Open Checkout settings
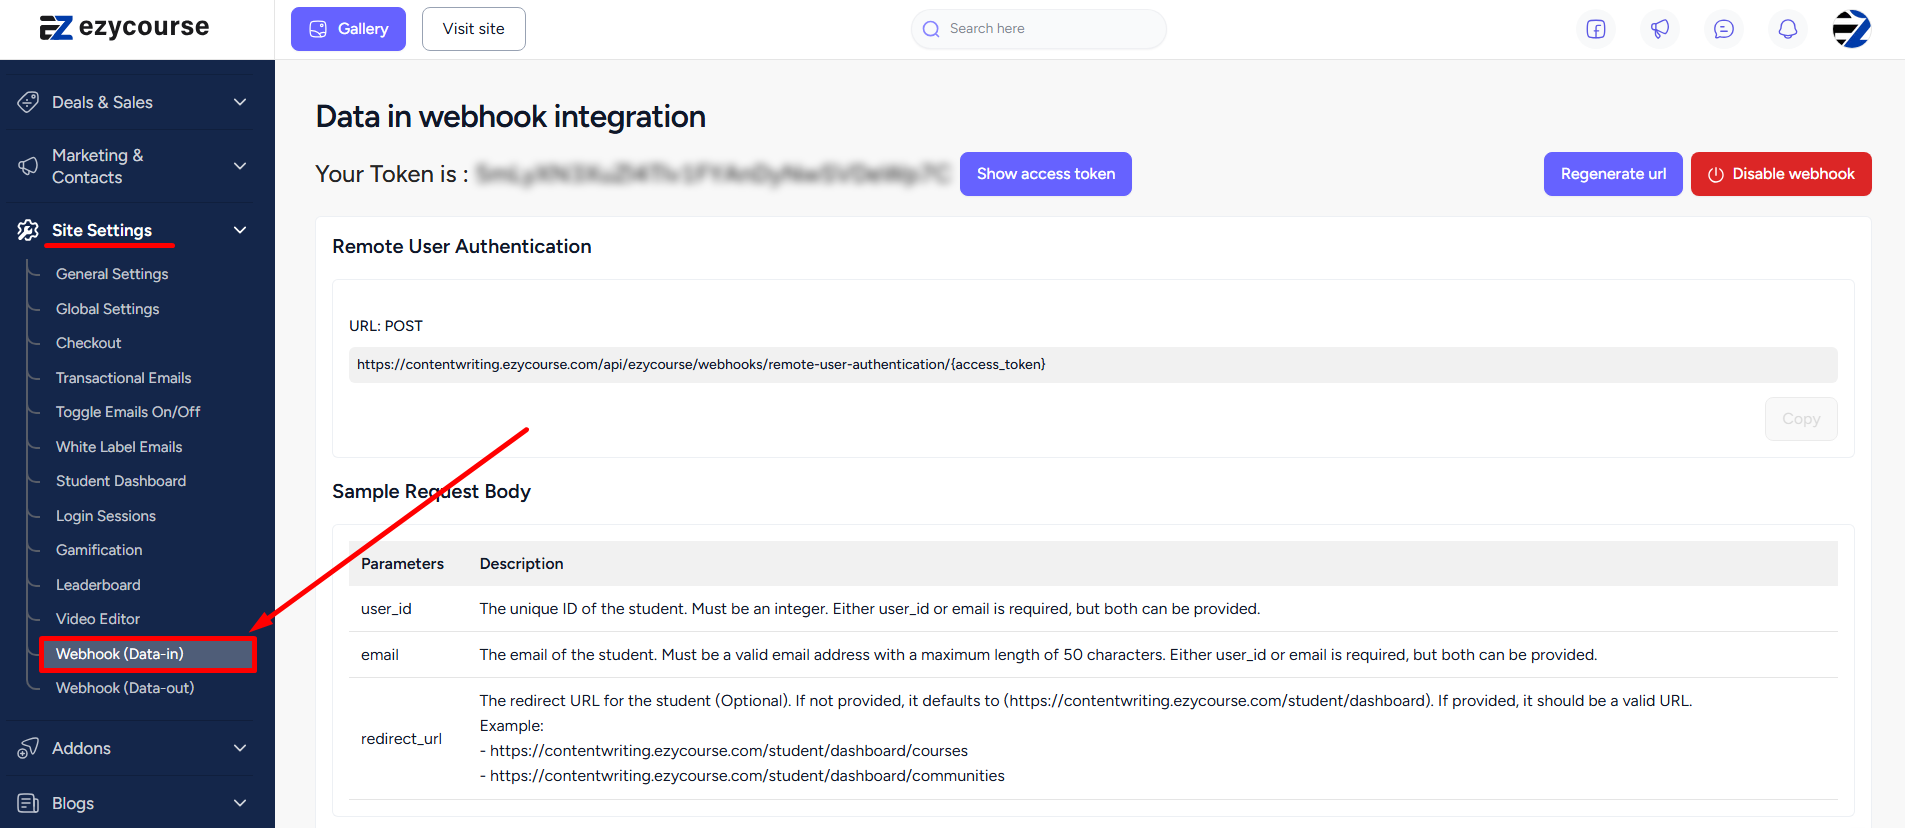 pos(89,343)
